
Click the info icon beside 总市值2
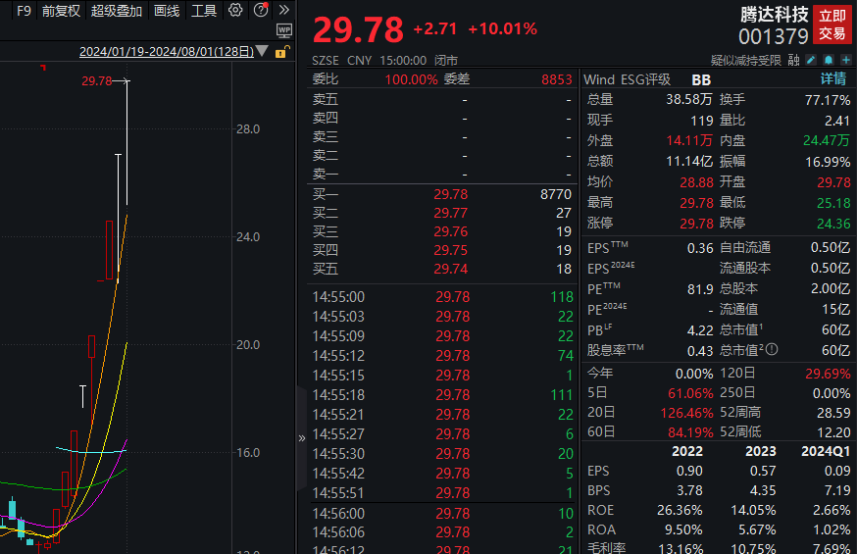click(772, 350)
